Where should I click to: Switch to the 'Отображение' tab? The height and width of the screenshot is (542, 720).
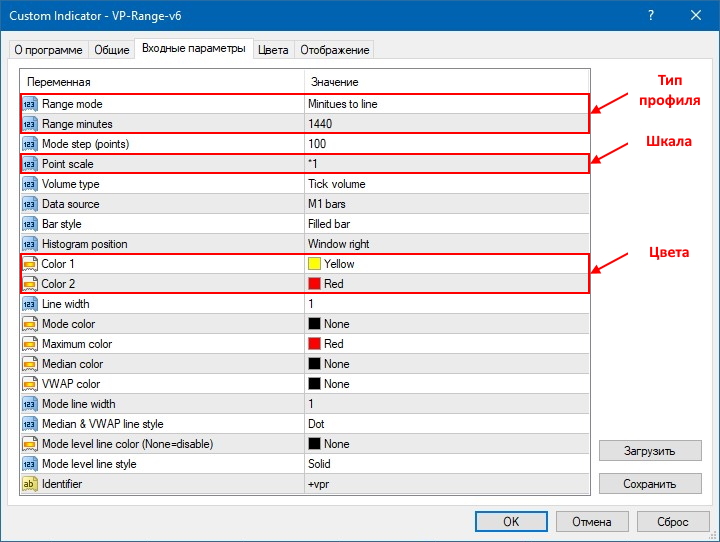click(x=334, y=50)
